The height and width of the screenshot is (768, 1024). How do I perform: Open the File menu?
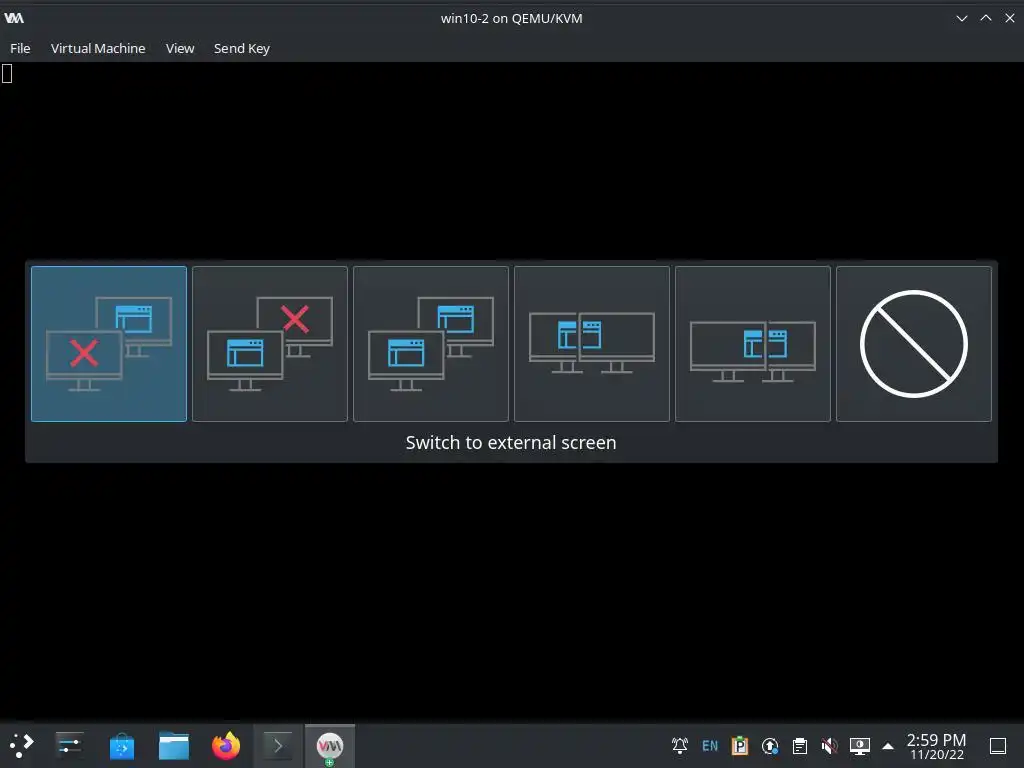(x=20, y=48)
